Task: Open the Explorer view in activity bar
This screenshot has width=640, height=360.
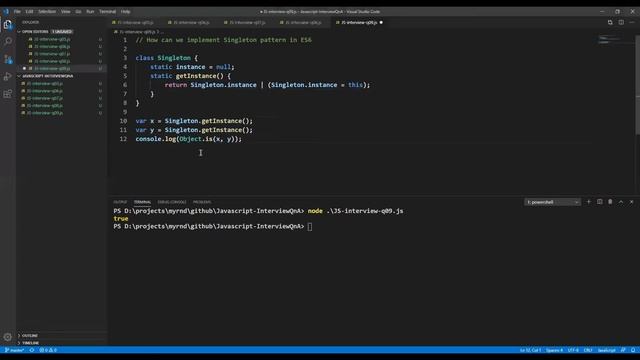Action: pos(8,25)
